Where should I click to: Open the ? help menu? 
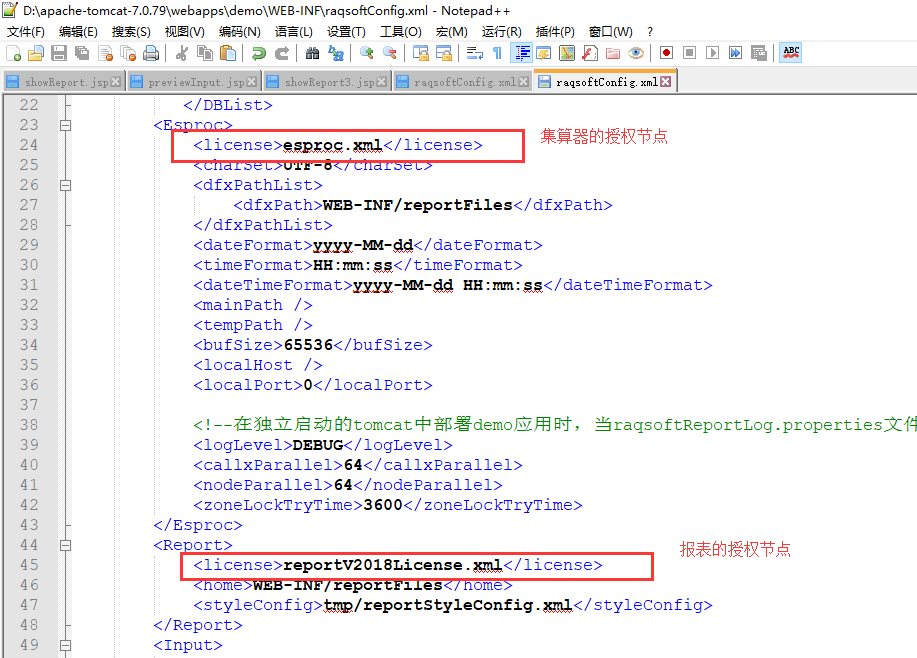coord(650,32)
